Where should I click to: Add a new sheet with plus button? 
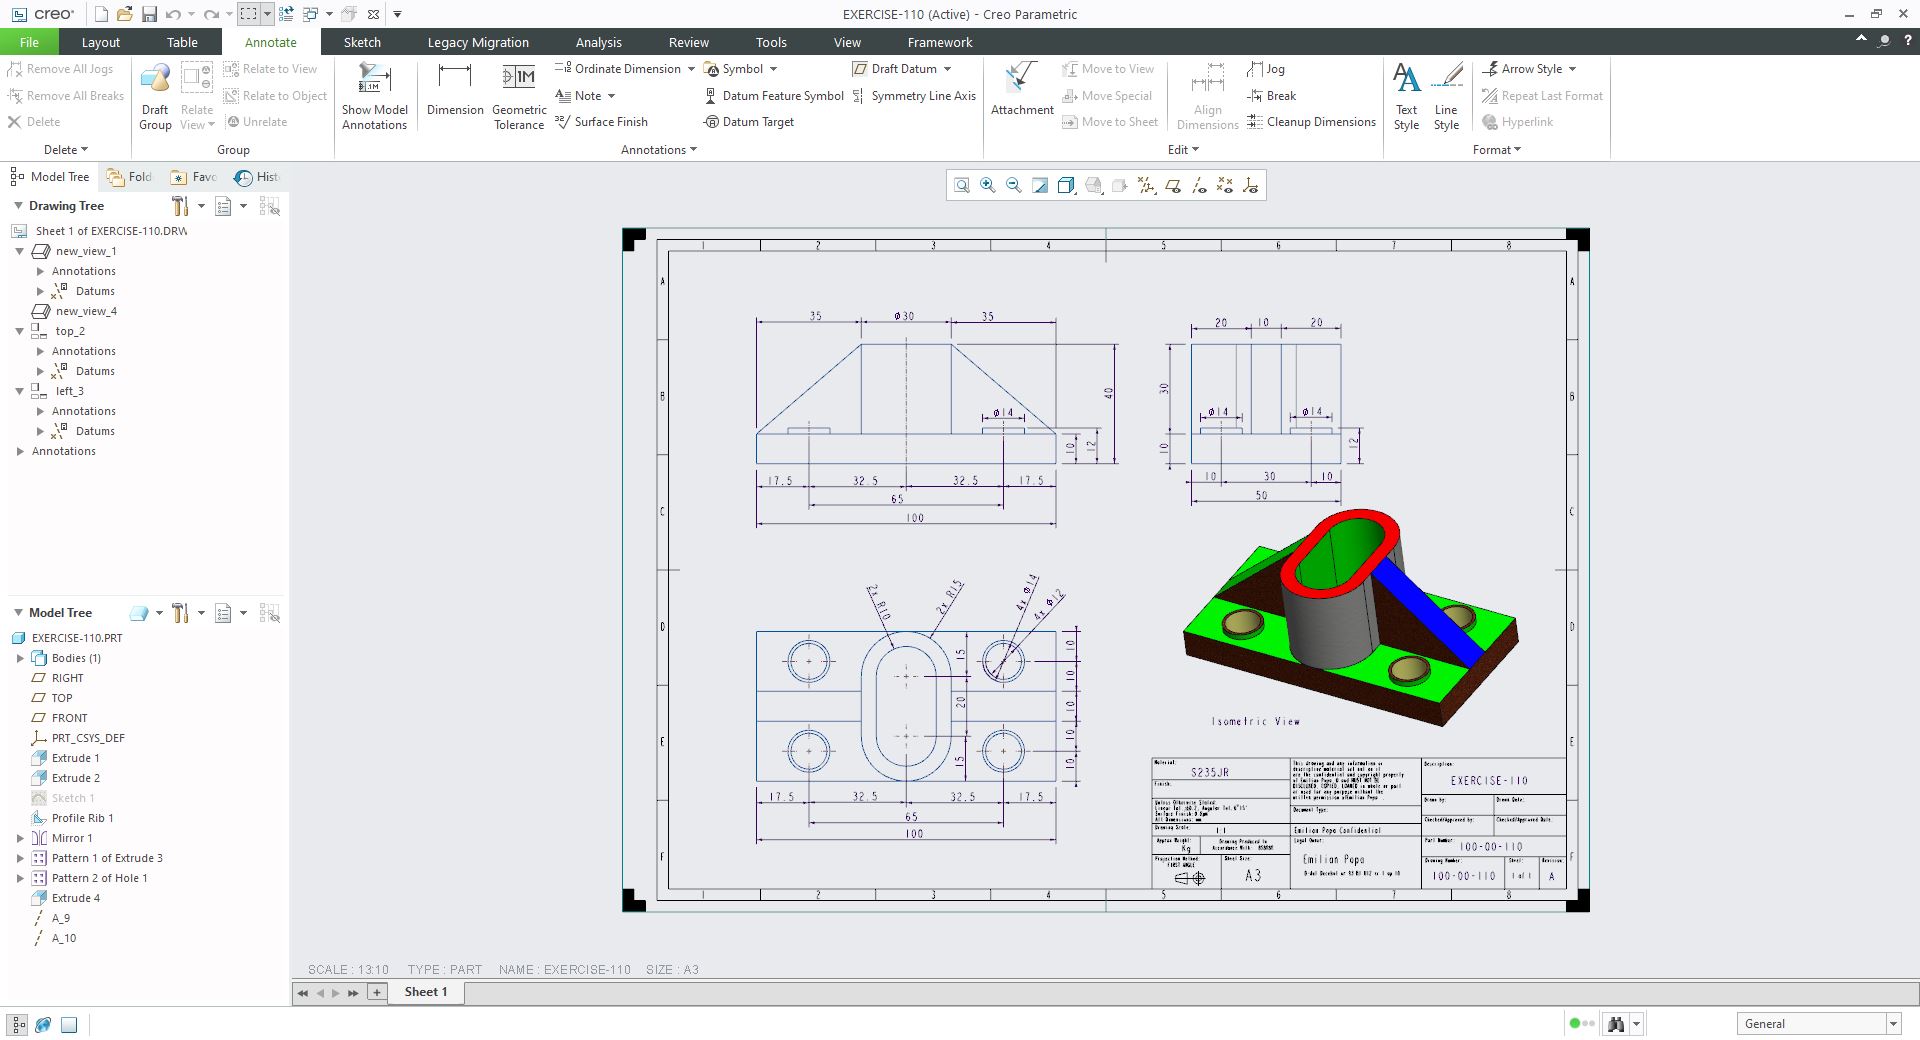pyautogui.click(x=377, y=992)
